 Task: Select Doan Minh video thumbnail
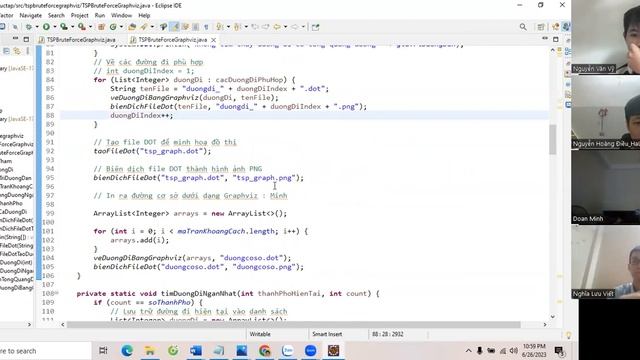pyautogui.click(x=606, y=187)
